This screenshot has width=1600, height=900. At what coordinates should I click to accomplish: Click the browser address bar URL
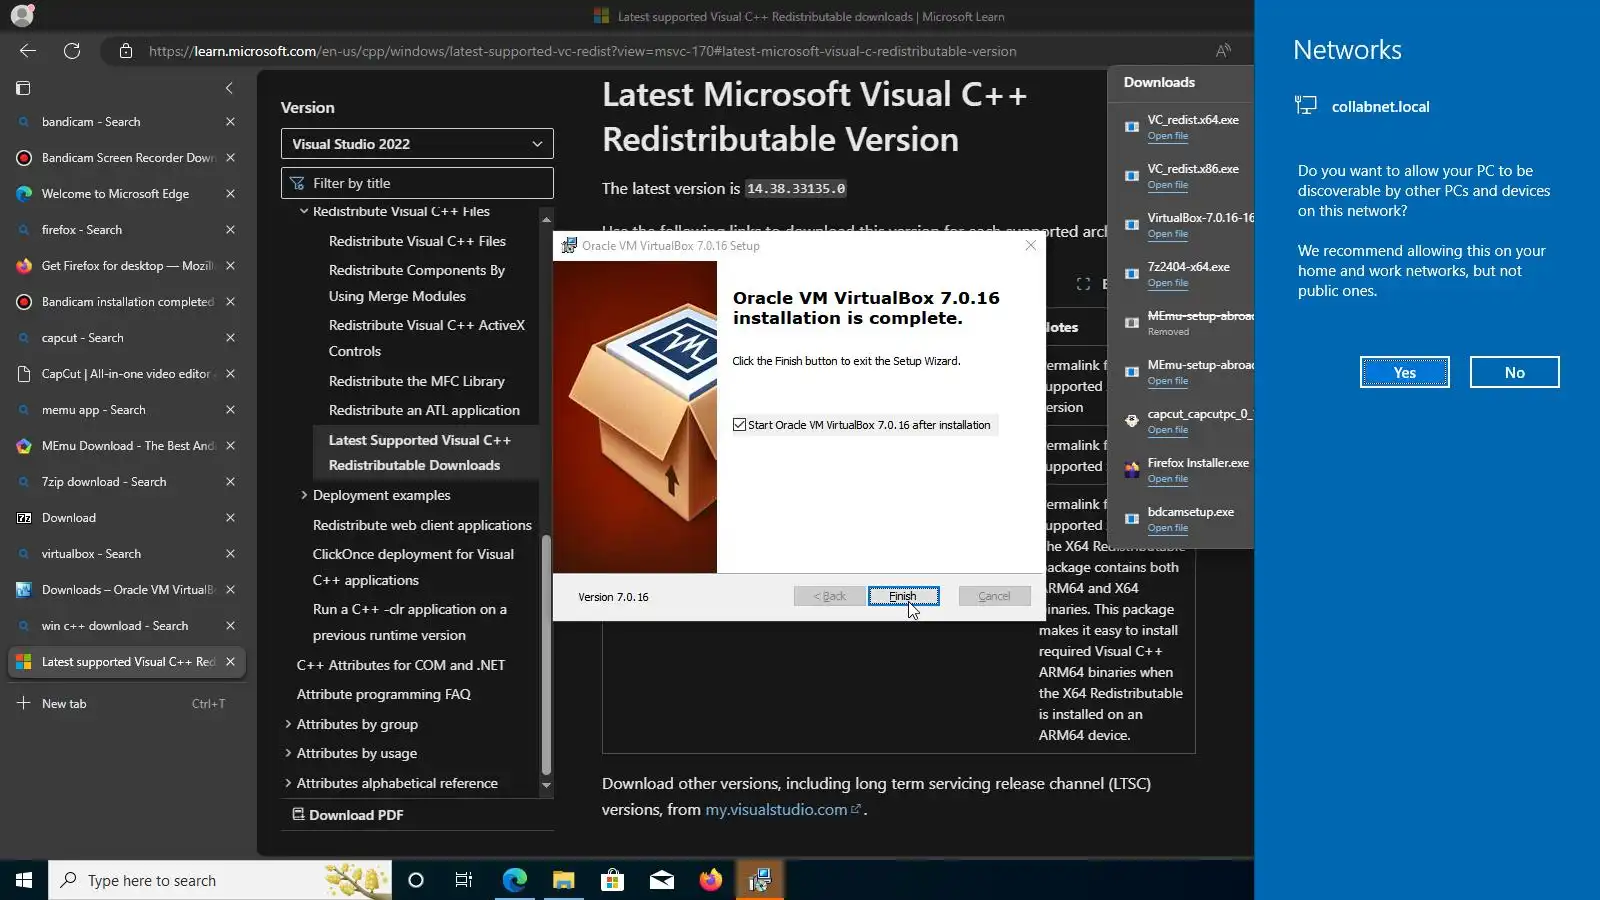click(582, 51)
